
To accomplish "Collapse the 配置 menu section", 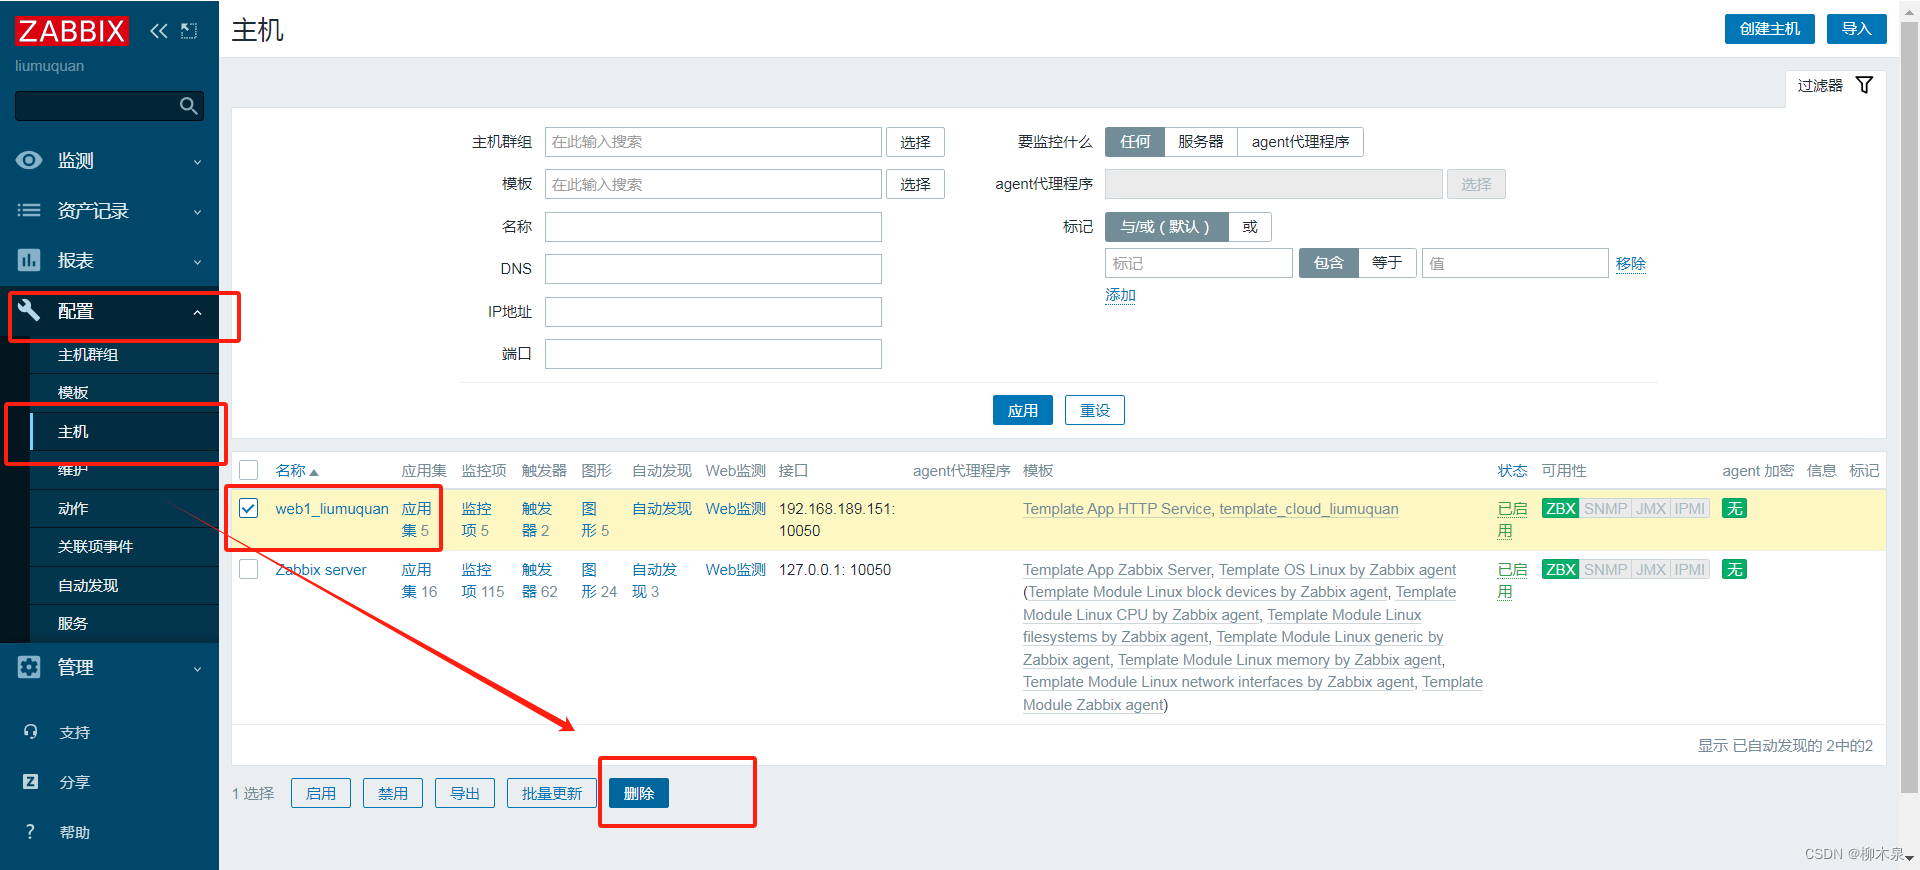I will coord(109,311).
